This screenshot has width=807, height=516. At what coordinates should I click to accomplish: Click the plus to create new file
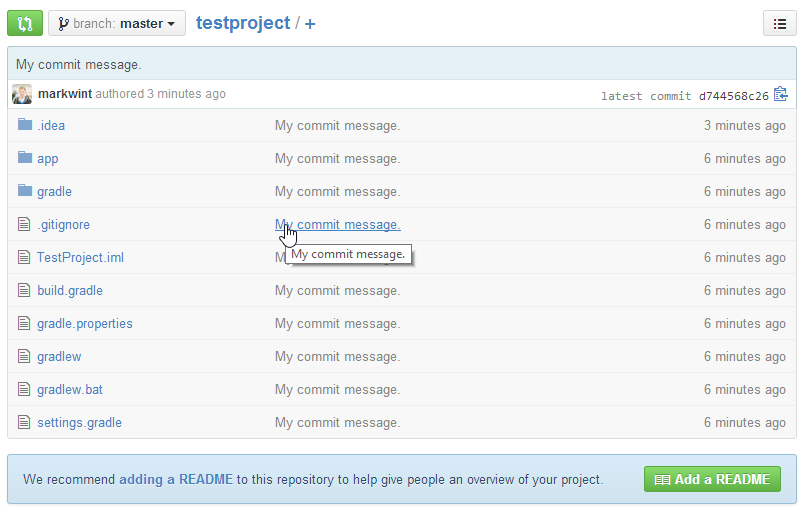(x=310, y=24)
